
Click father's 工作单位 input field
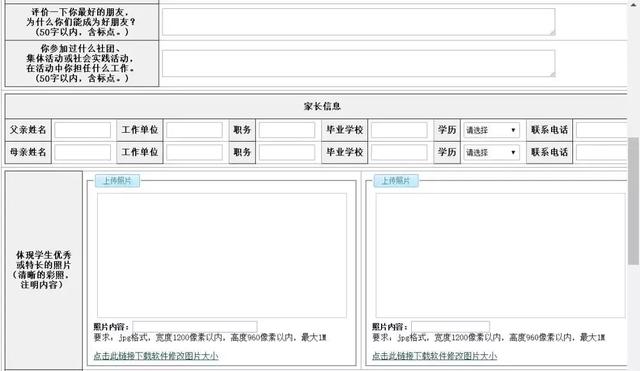click(x=194, y=130)
